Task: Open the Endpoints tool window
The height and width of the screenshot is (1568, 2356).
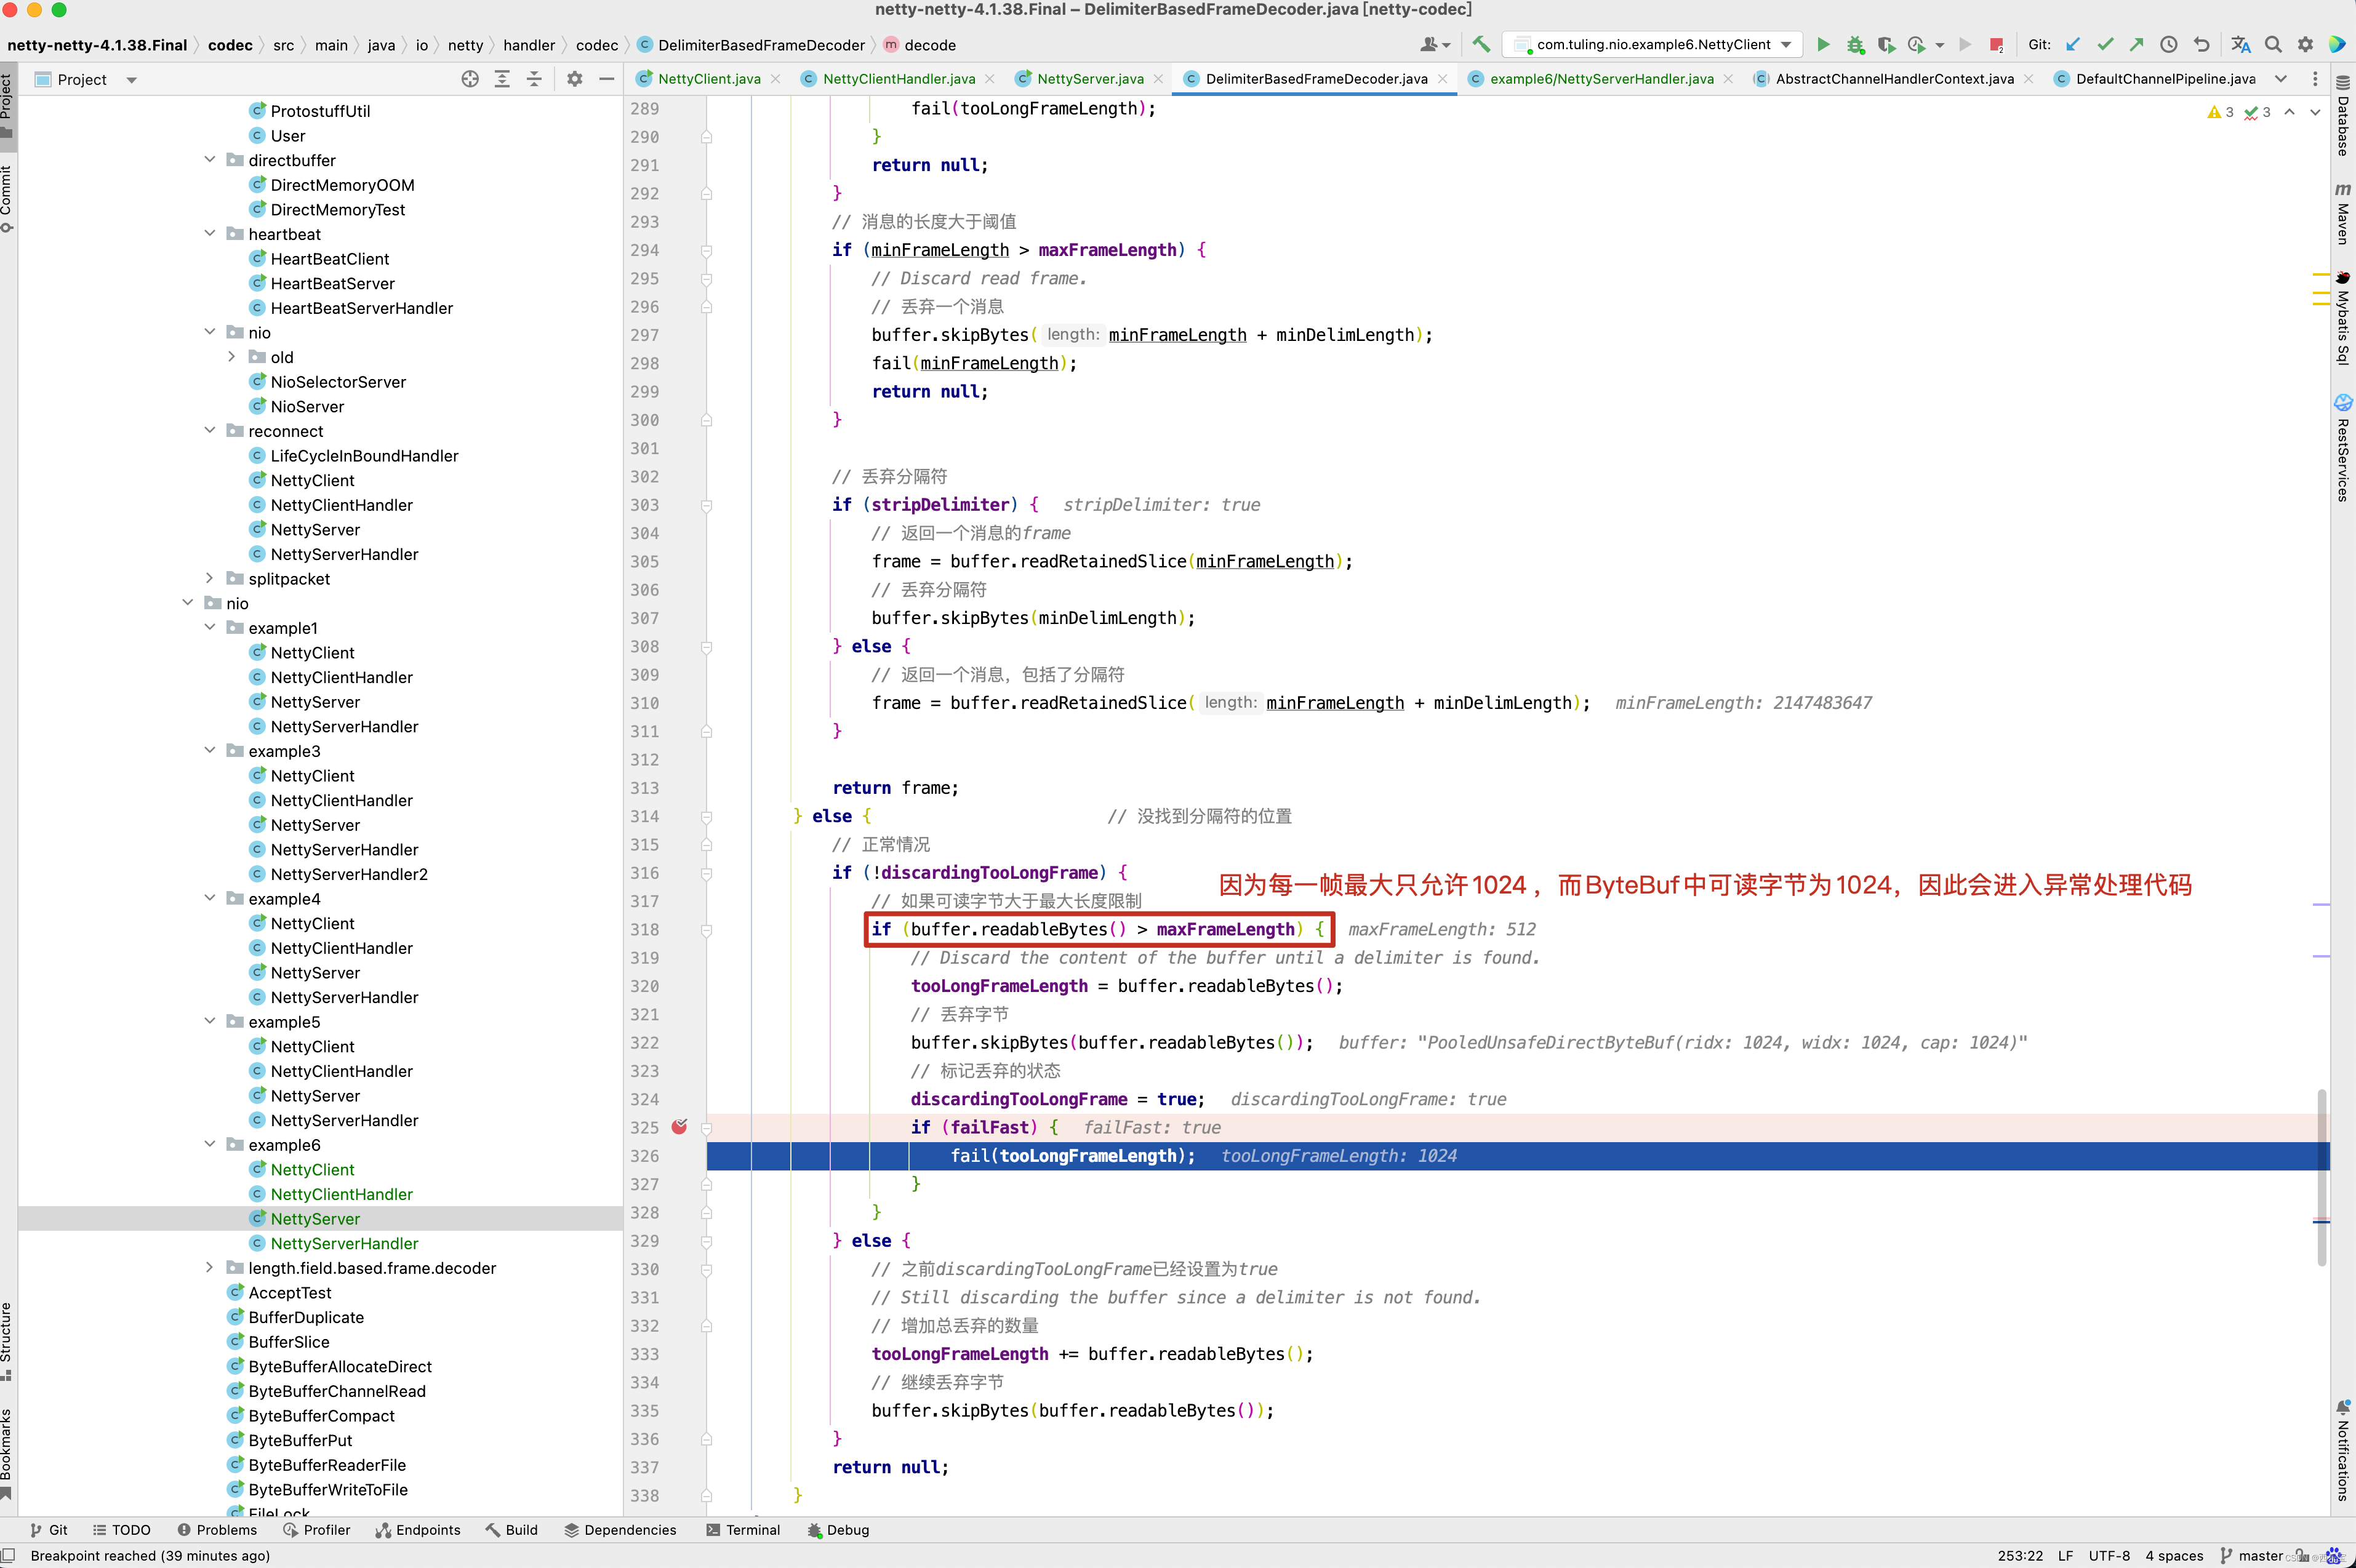Action: (418, 1530)
